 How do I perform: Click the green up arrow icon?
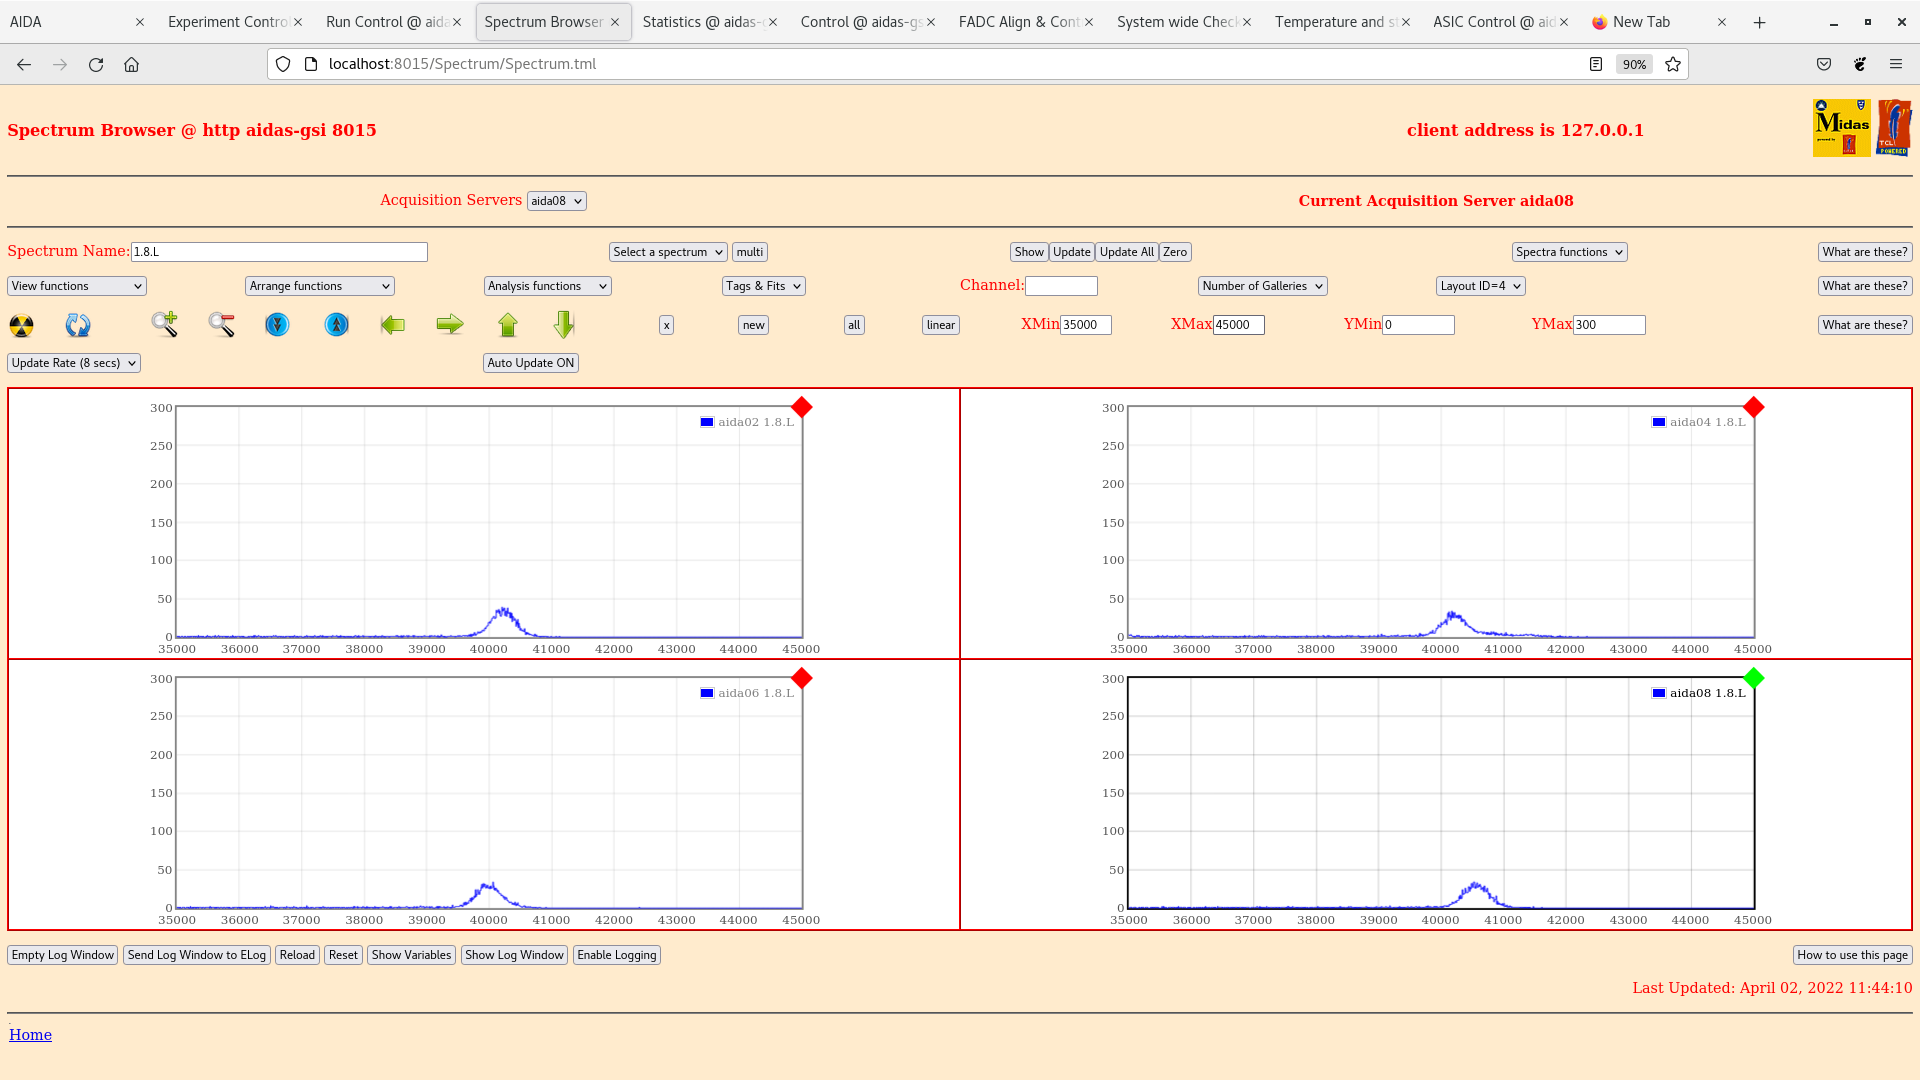coord(508,324)
